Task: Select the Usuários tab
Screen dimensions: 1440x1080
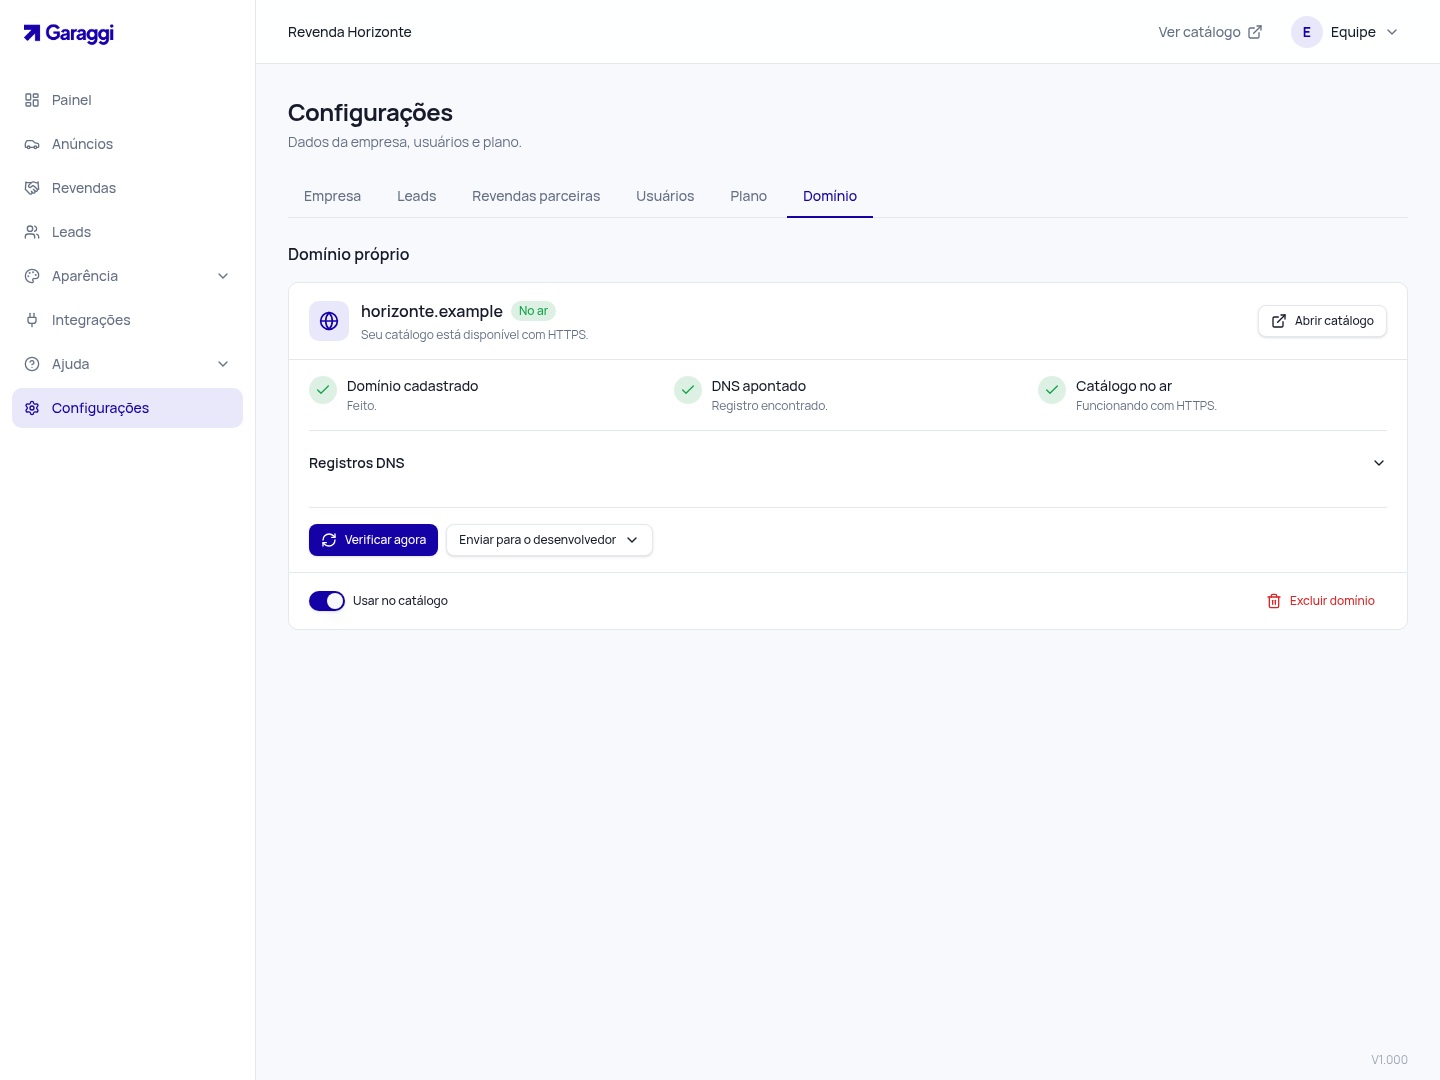Action: tap(665, 196)
